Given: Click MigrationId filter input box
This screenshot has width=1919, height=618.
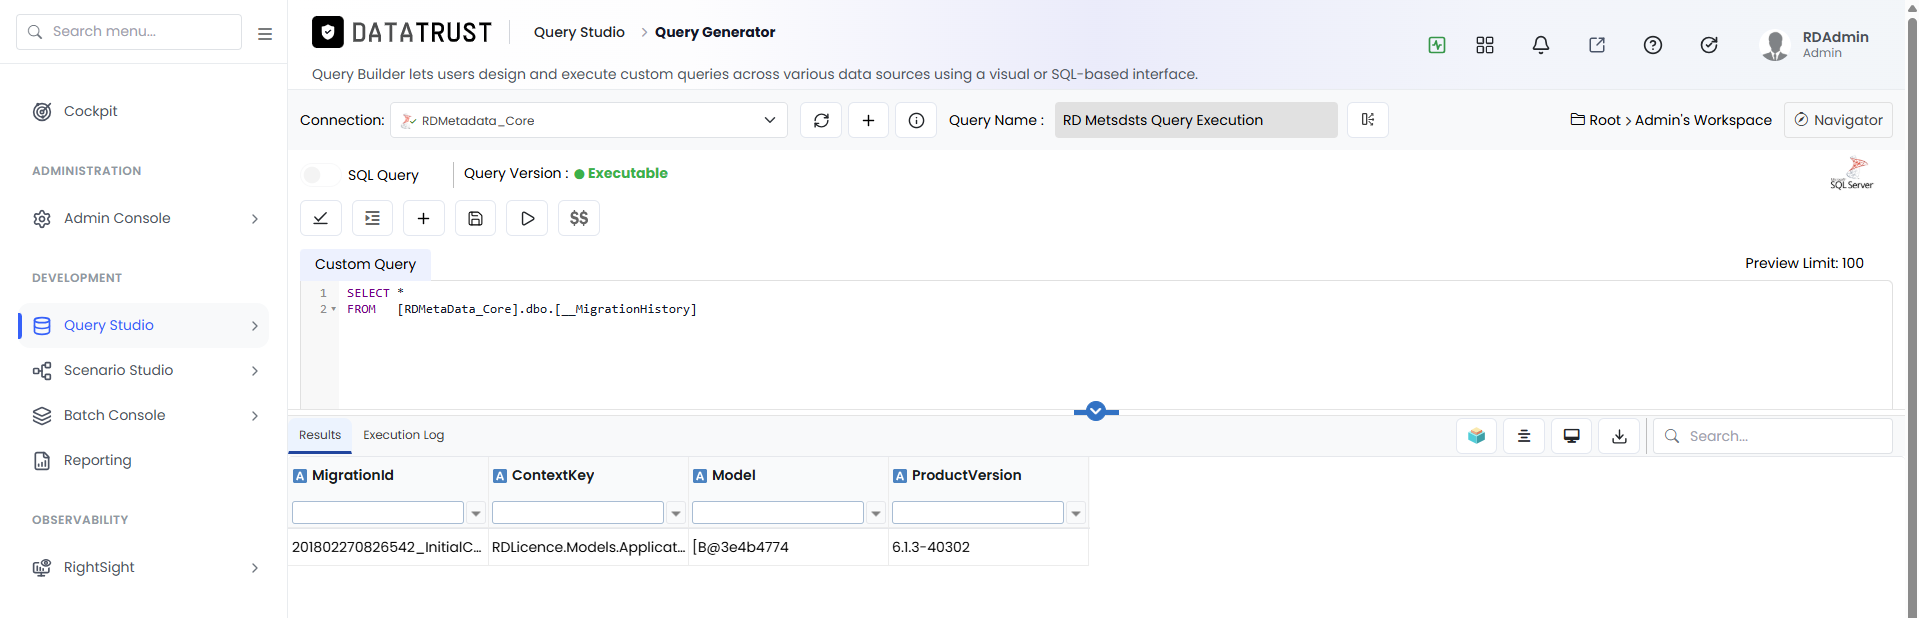Looking at the screenshot, I should pyautogui.click(x=378, y=513).
